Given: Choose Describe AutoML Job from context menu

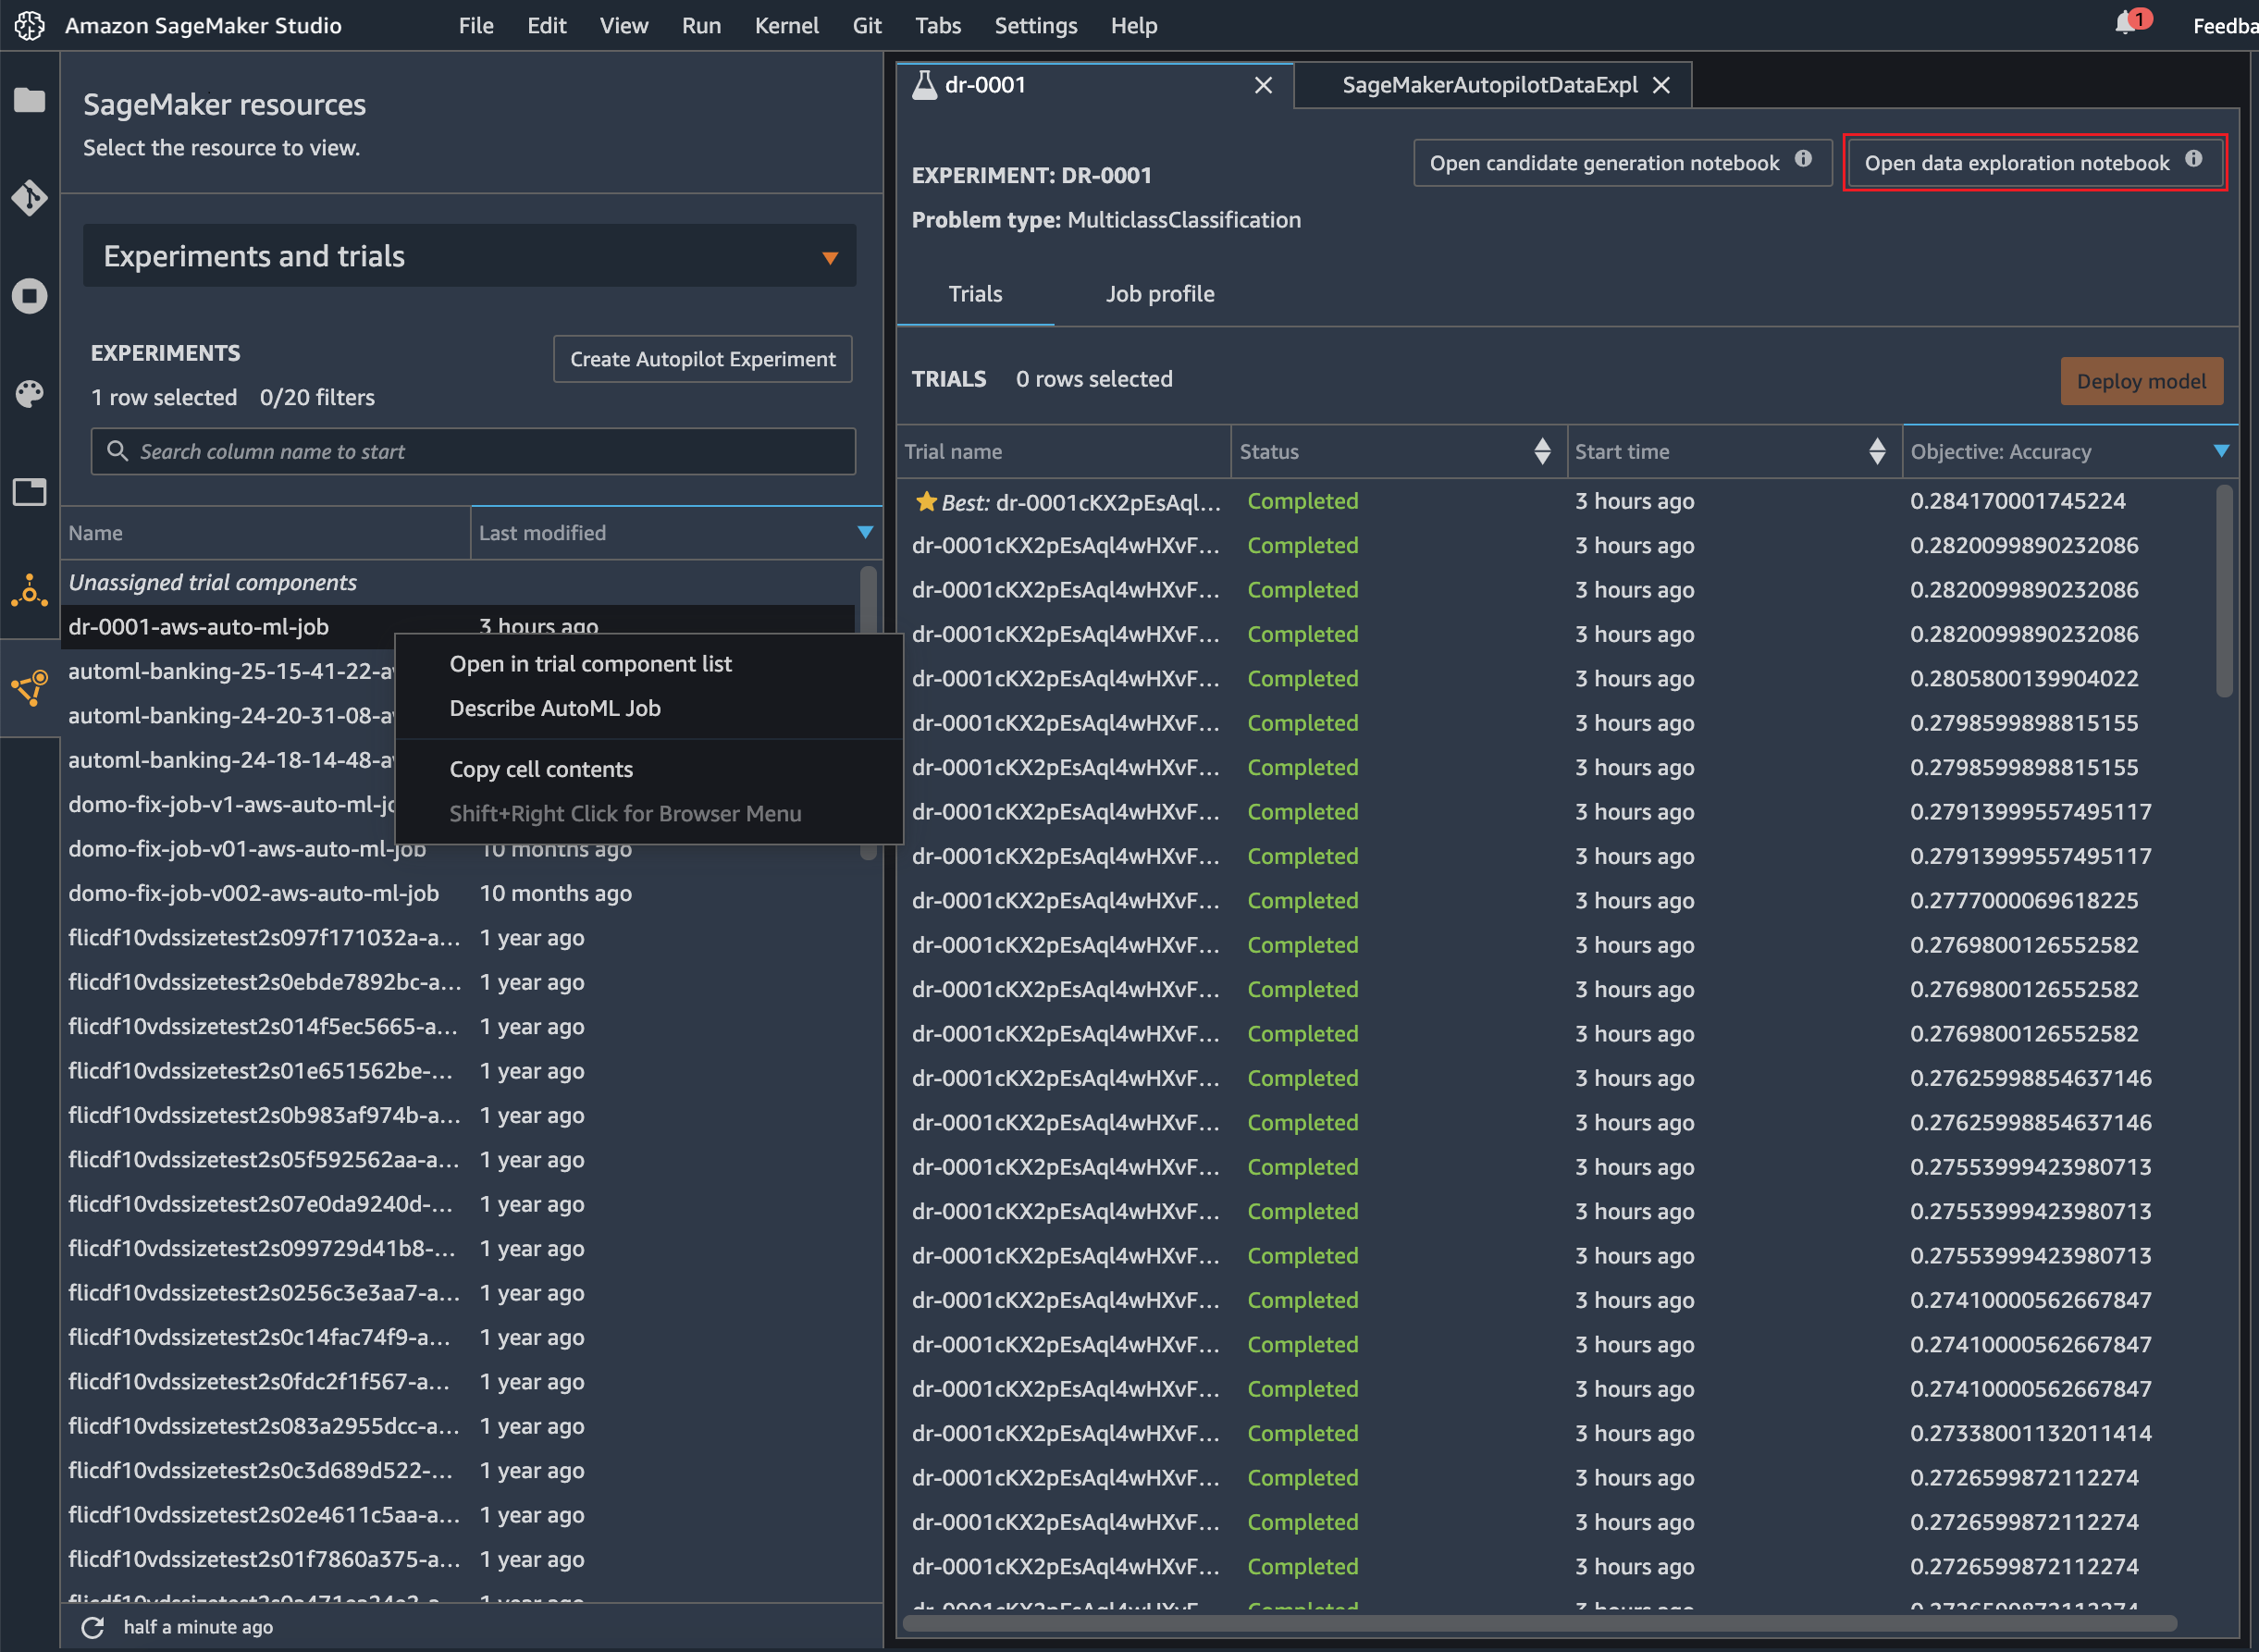Looking at the screenshot, I should pos(555,708).
